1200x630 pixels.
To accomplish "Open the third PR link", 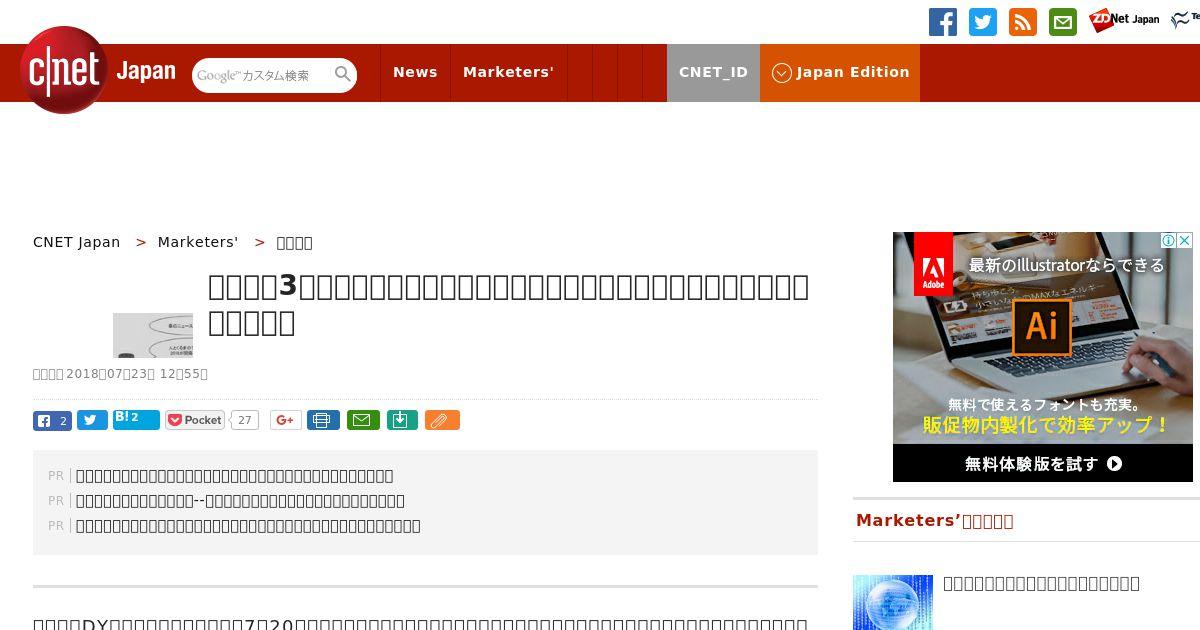I will click(248, 526).
